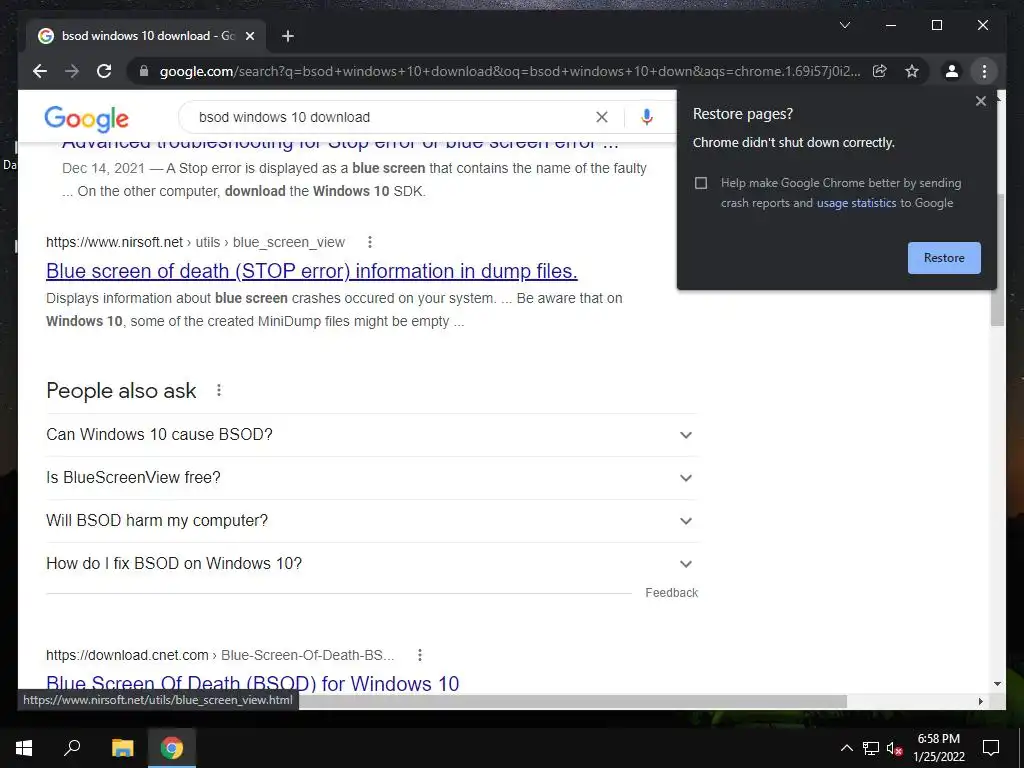This screenshot has width=1024, height=768.
Task: Click the scroll down arrow
Action: [997, 684]
